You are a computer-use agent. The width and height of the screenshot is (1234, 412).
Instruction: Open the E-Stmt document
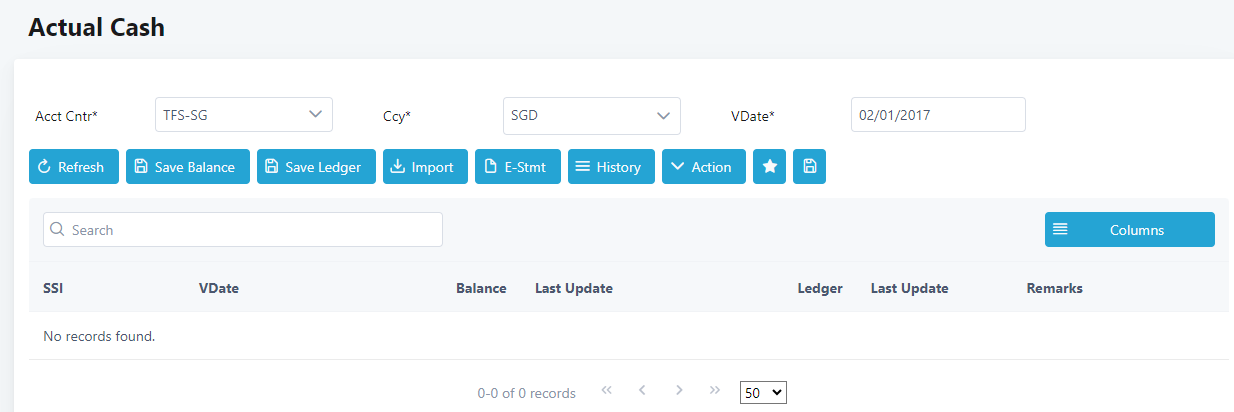[x=517, y=167]
